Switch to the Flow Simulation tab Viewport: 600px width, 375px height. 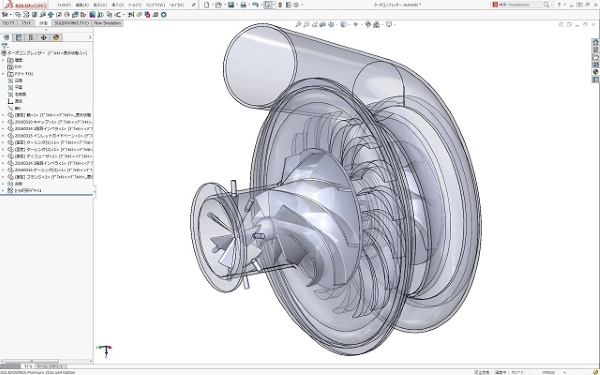[107, 23]
